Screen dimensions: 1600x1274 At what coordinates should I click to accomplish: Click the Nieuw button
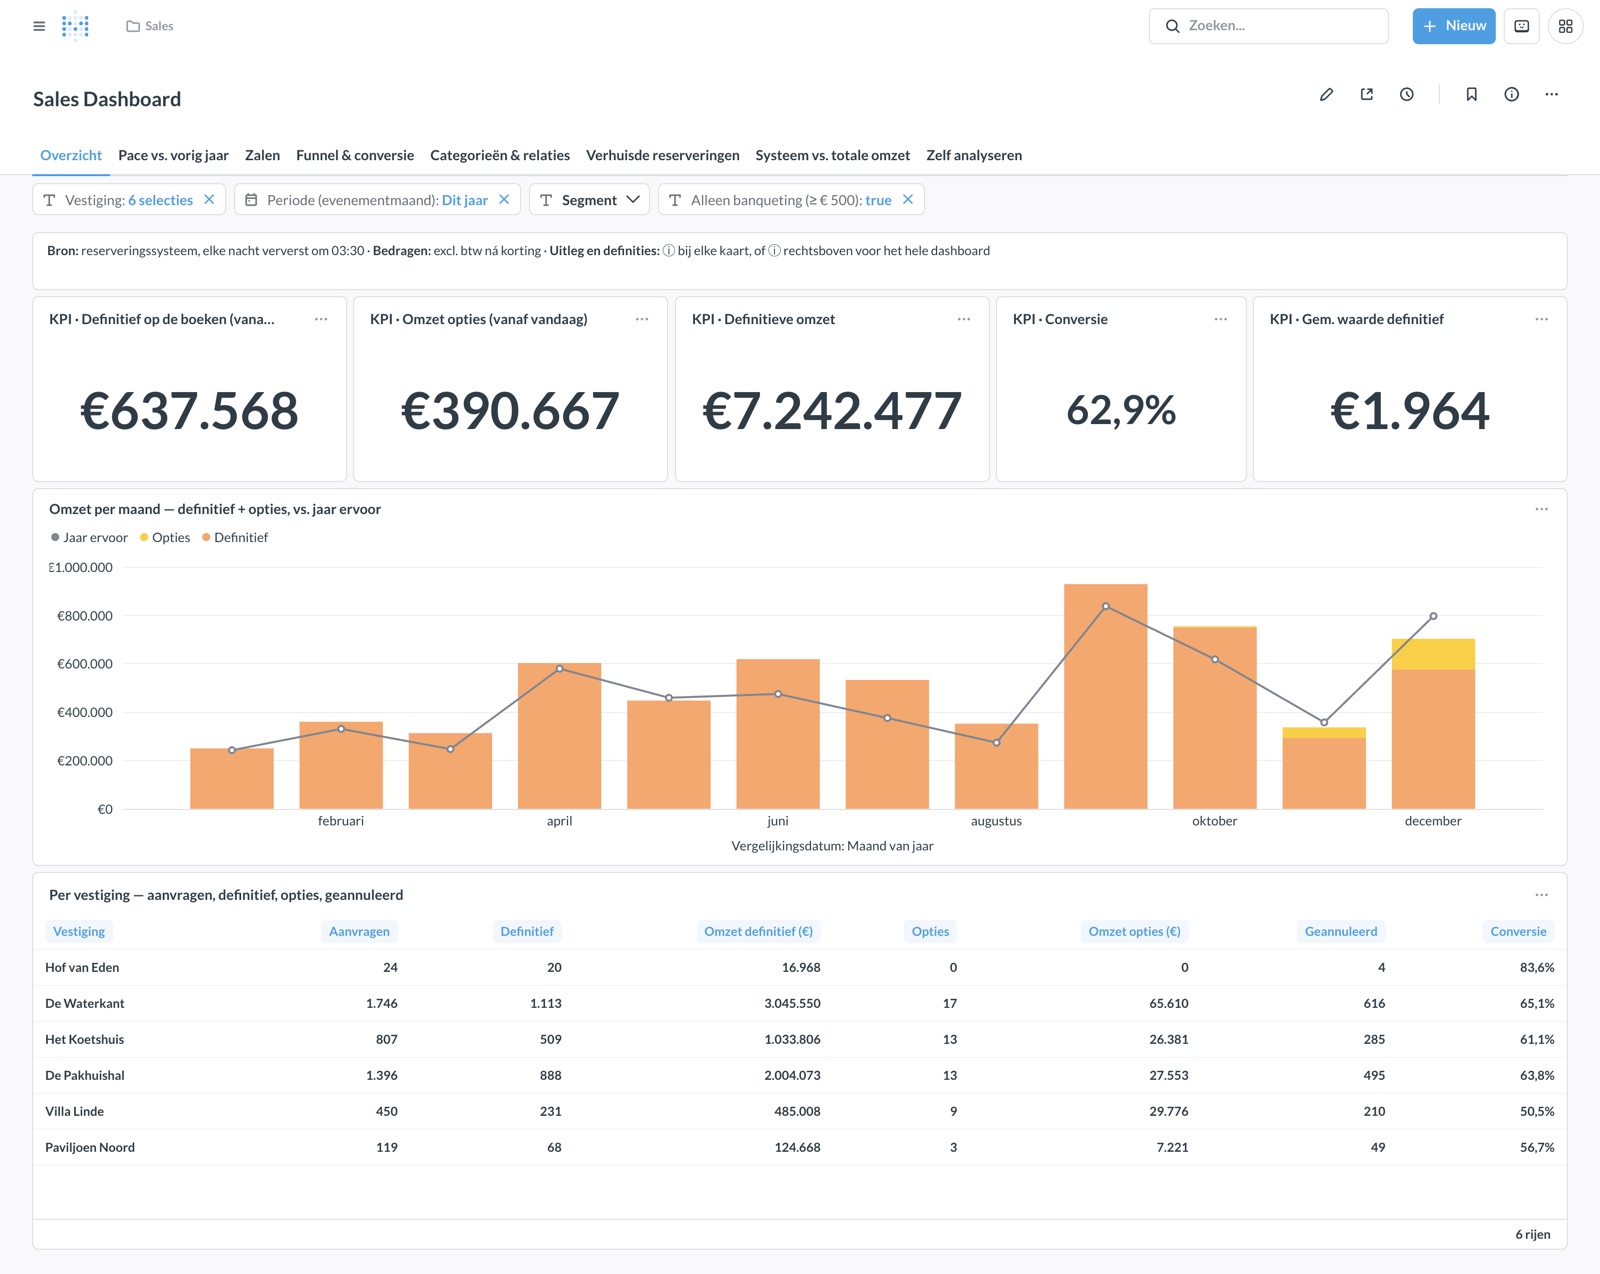click(x=1453, y=26)
